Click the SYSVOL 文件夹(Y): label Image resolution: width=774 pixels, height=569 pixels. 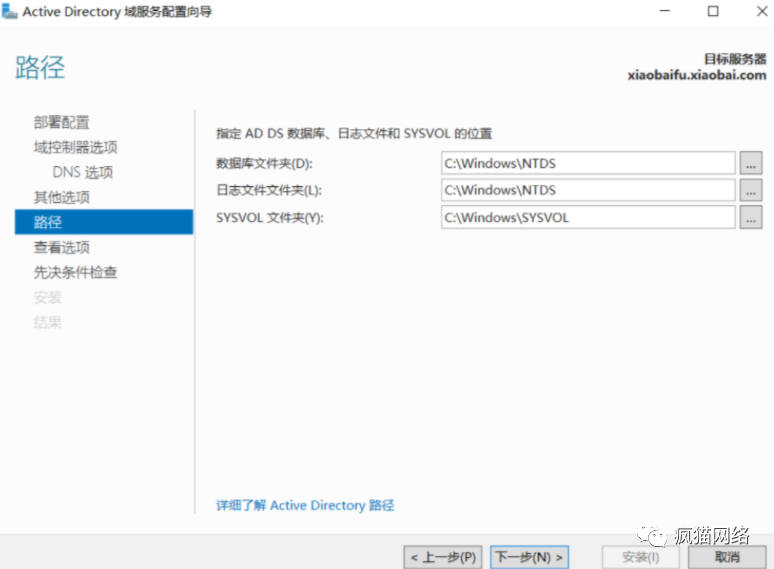click(x=270, y=218)
